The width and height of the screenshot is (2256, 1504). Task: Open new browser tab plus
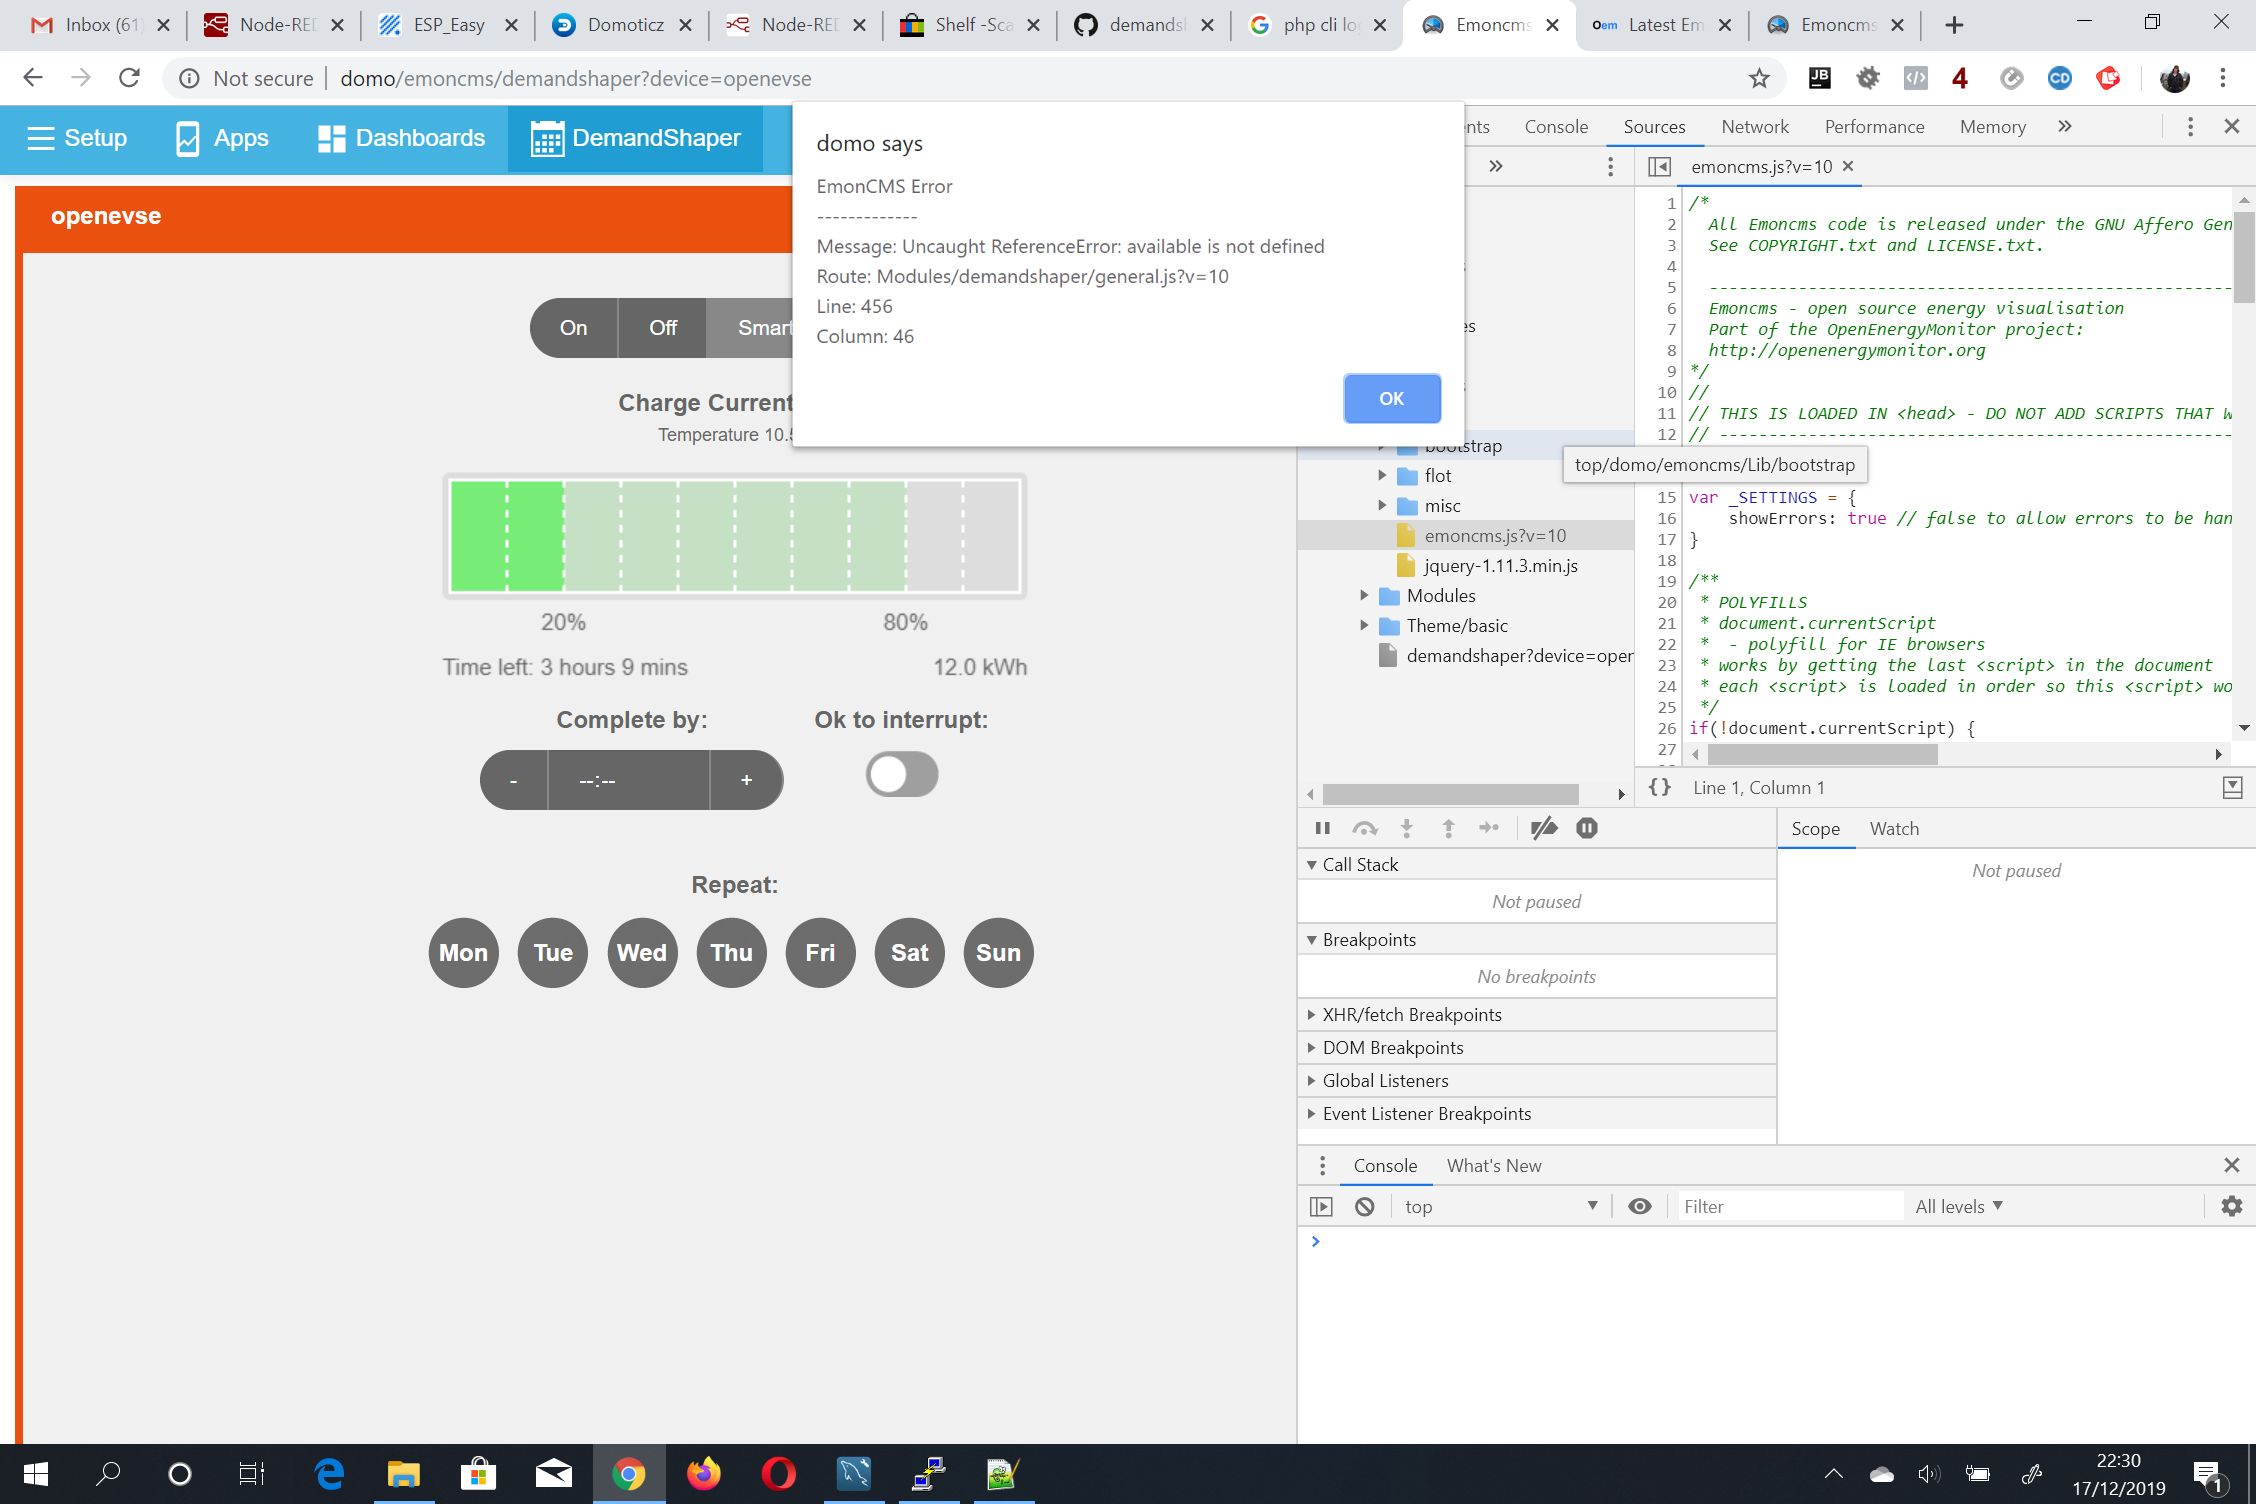tap(1955, 25)
